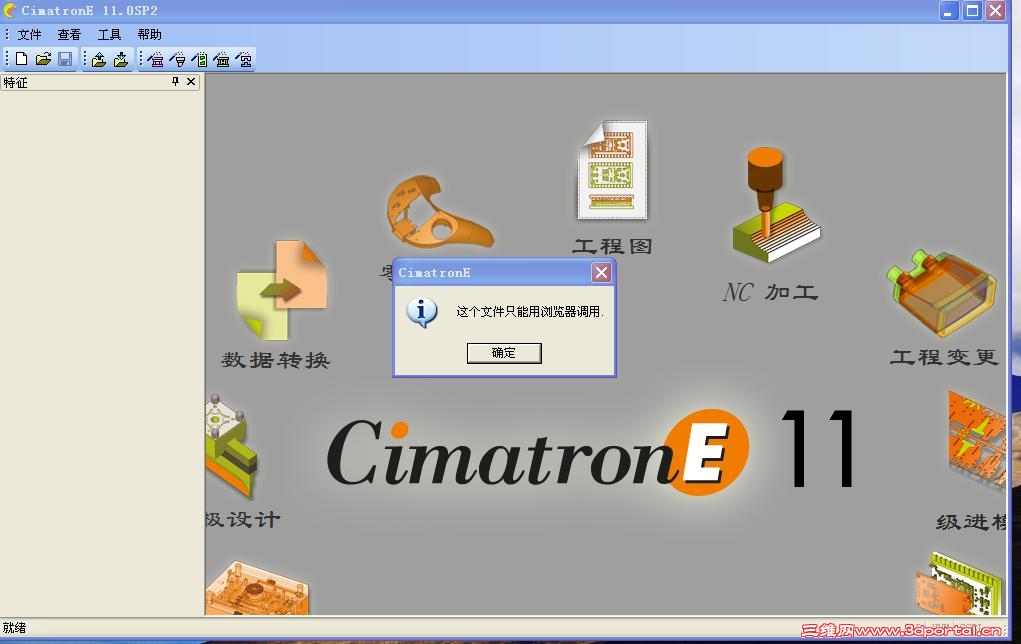Click the CimatronE crescent app icon in title bar
Image resolution: width=1021 pixels, height=644 pixels.
[9, 10]
